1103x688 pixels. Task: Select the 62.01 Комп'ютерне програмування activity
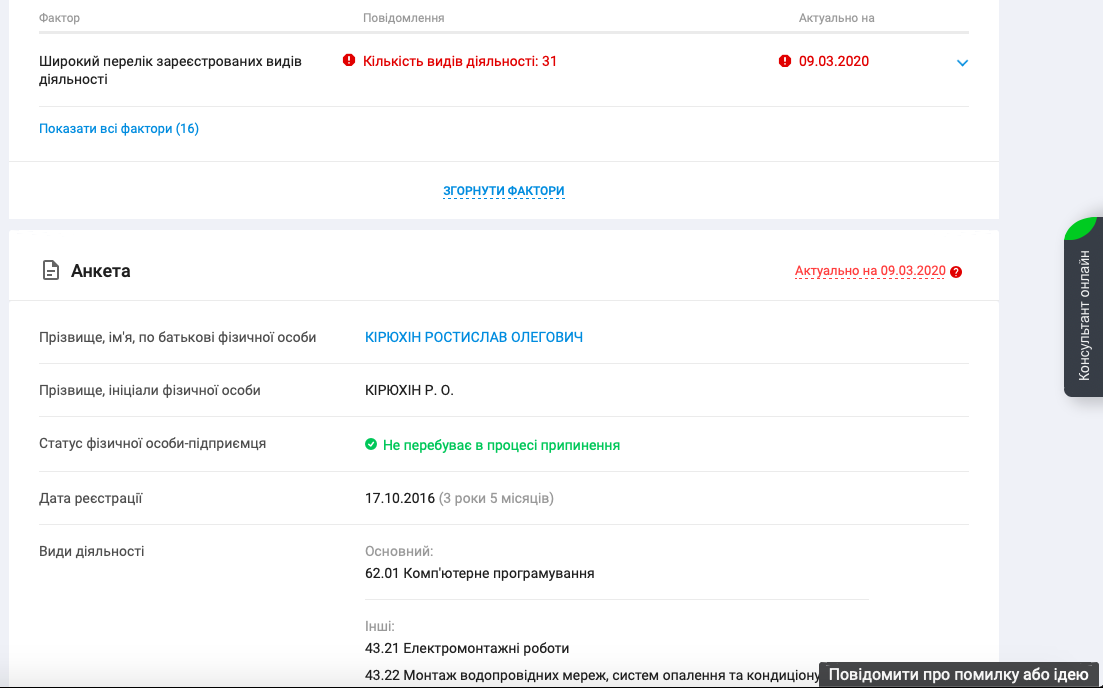[x=480, y=574]
